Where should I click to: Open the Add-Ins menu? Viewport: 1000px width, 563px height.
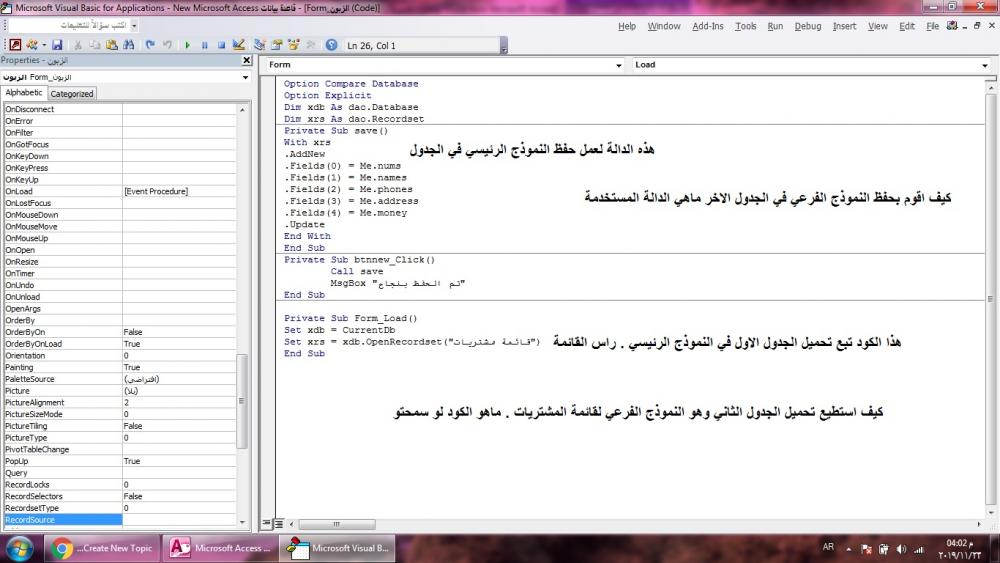[x=708, y=26]
